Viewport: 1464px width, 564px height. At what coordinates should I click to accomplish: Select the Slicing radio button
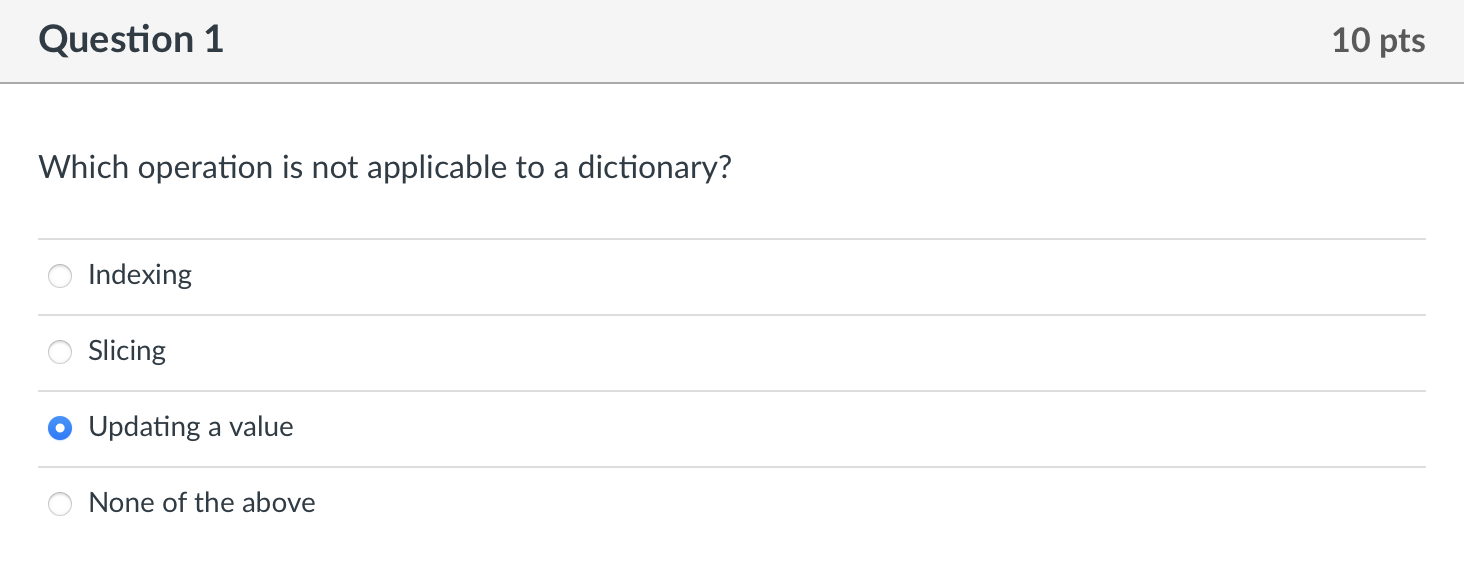pos(61,352)
